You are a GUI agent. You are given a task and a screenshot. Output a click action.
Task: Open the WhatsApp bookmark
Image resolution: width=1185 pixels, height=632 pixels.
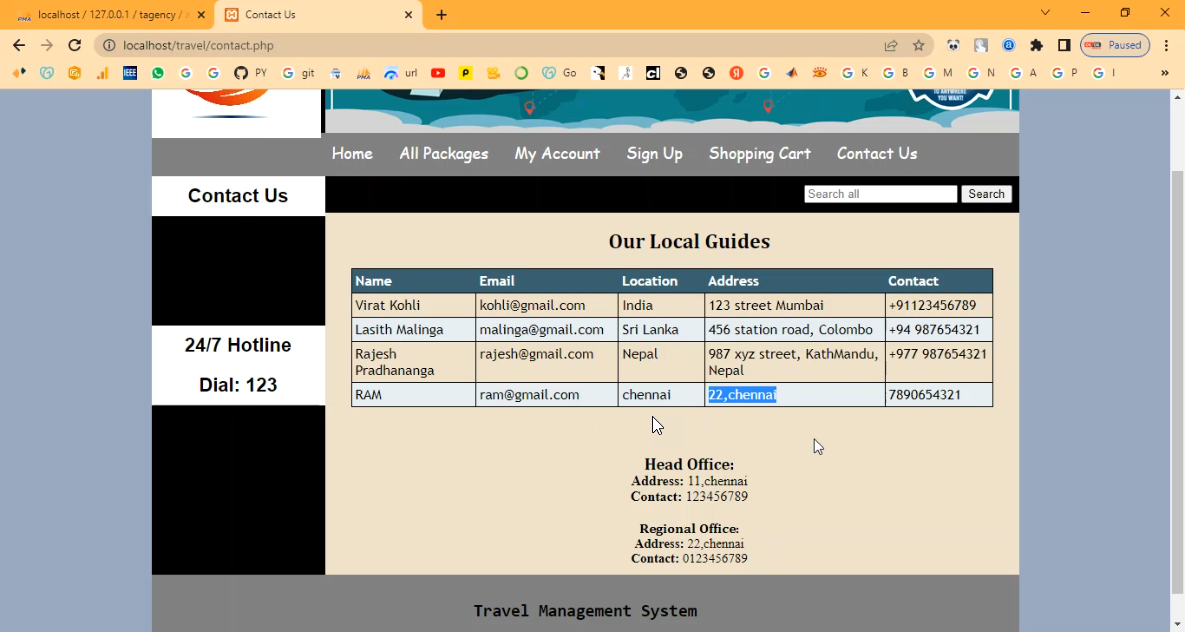click(158, 73)
